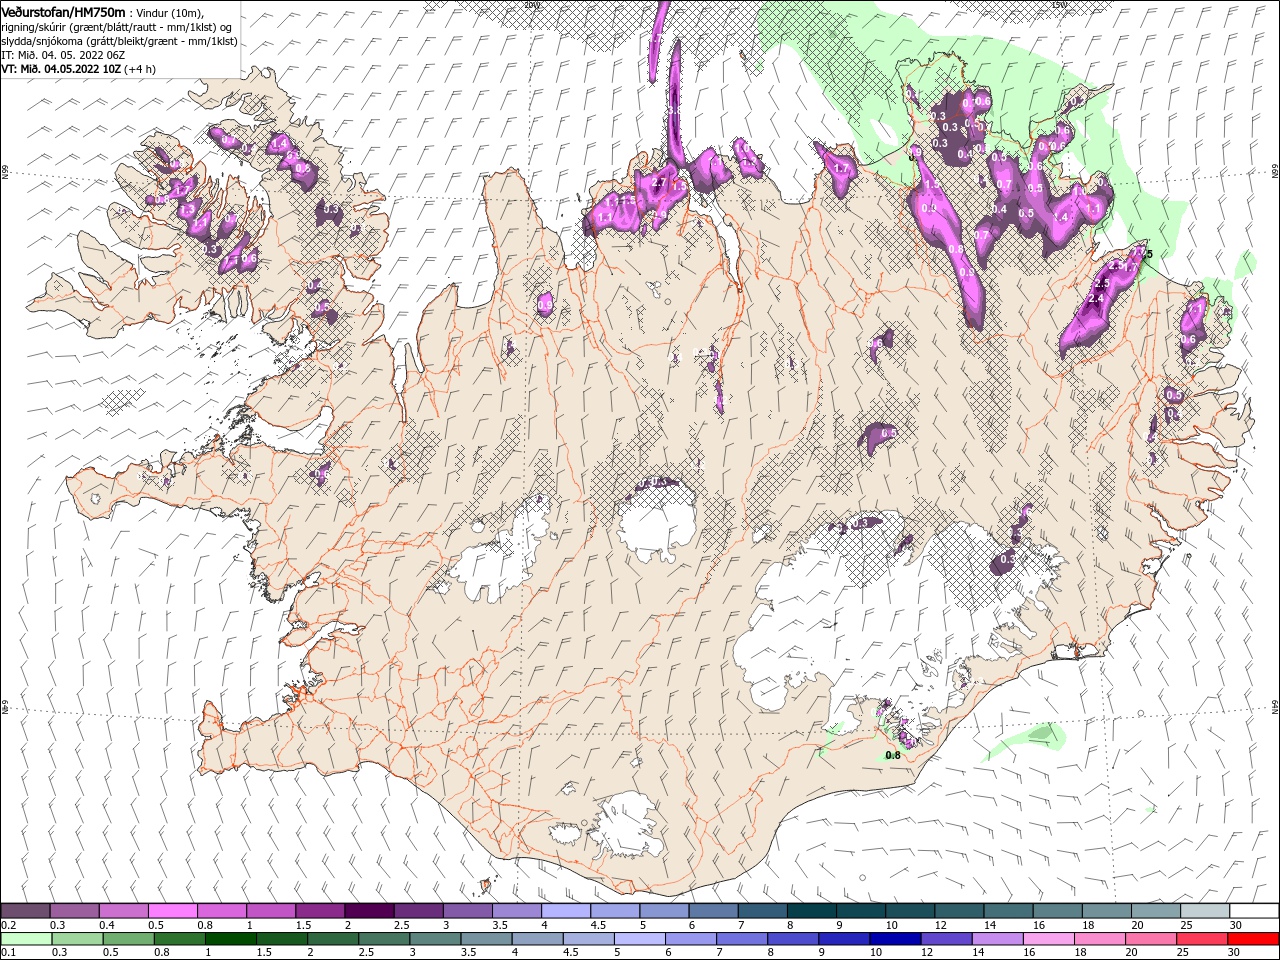Click the 'rigning/skúrir' legend description line

117,27
